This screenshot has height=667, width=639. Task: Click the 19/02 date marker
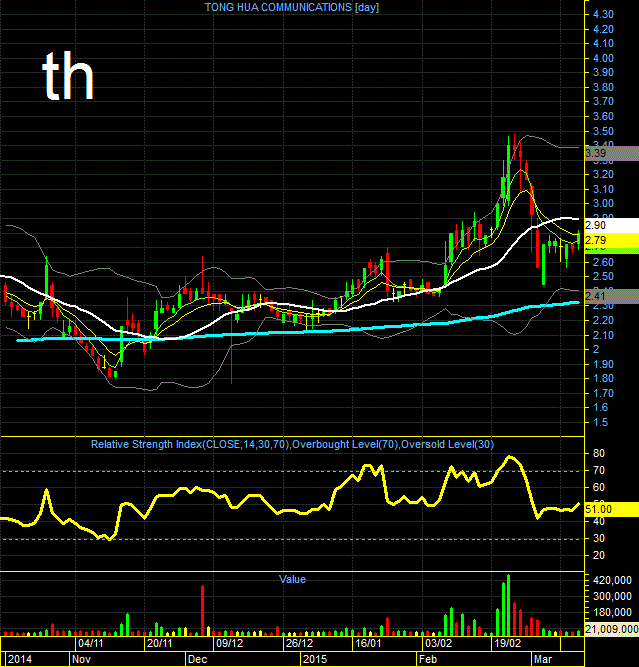click(508, 643)
